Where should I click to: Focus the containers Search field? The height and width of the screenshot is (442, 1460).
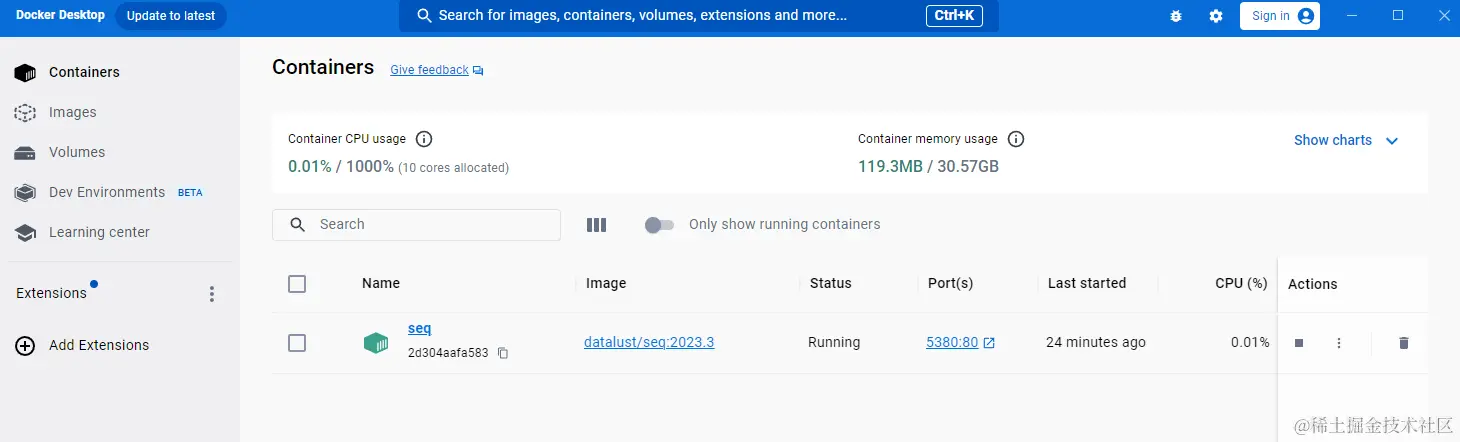(416, 224)
